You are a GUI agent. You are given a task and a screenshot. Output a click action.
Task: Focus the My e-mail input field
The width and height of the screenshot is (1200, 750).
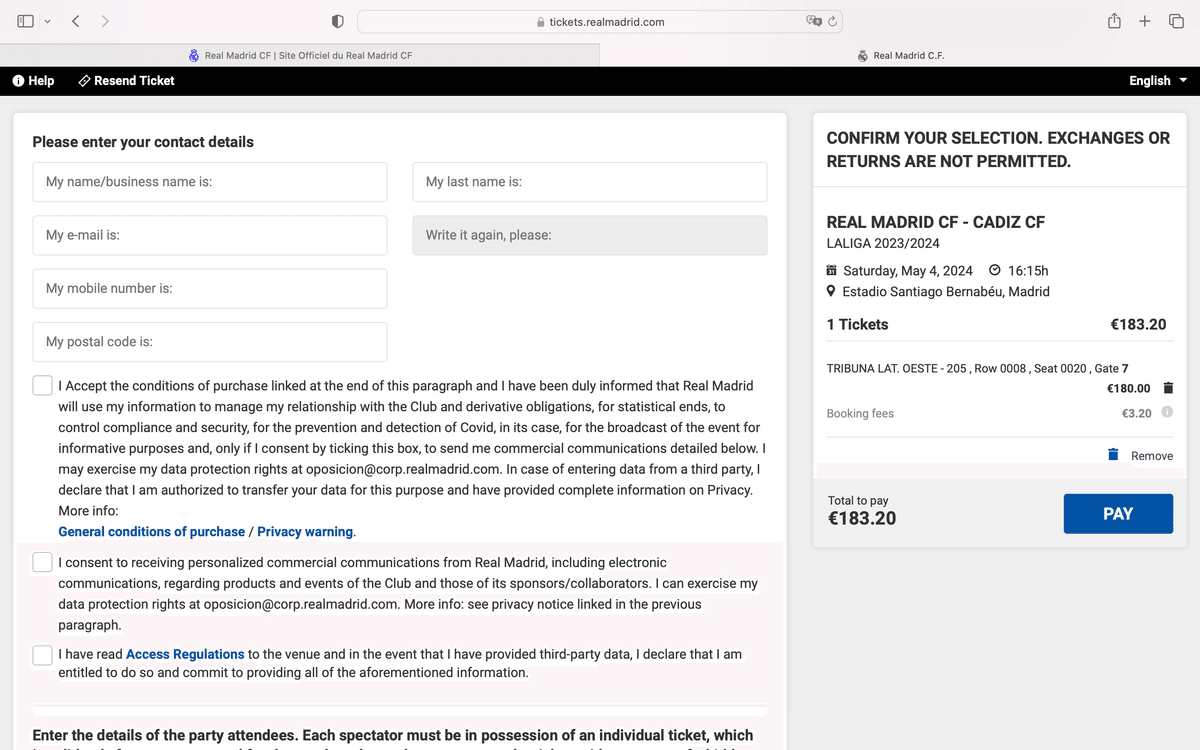[x=210, y=235]
